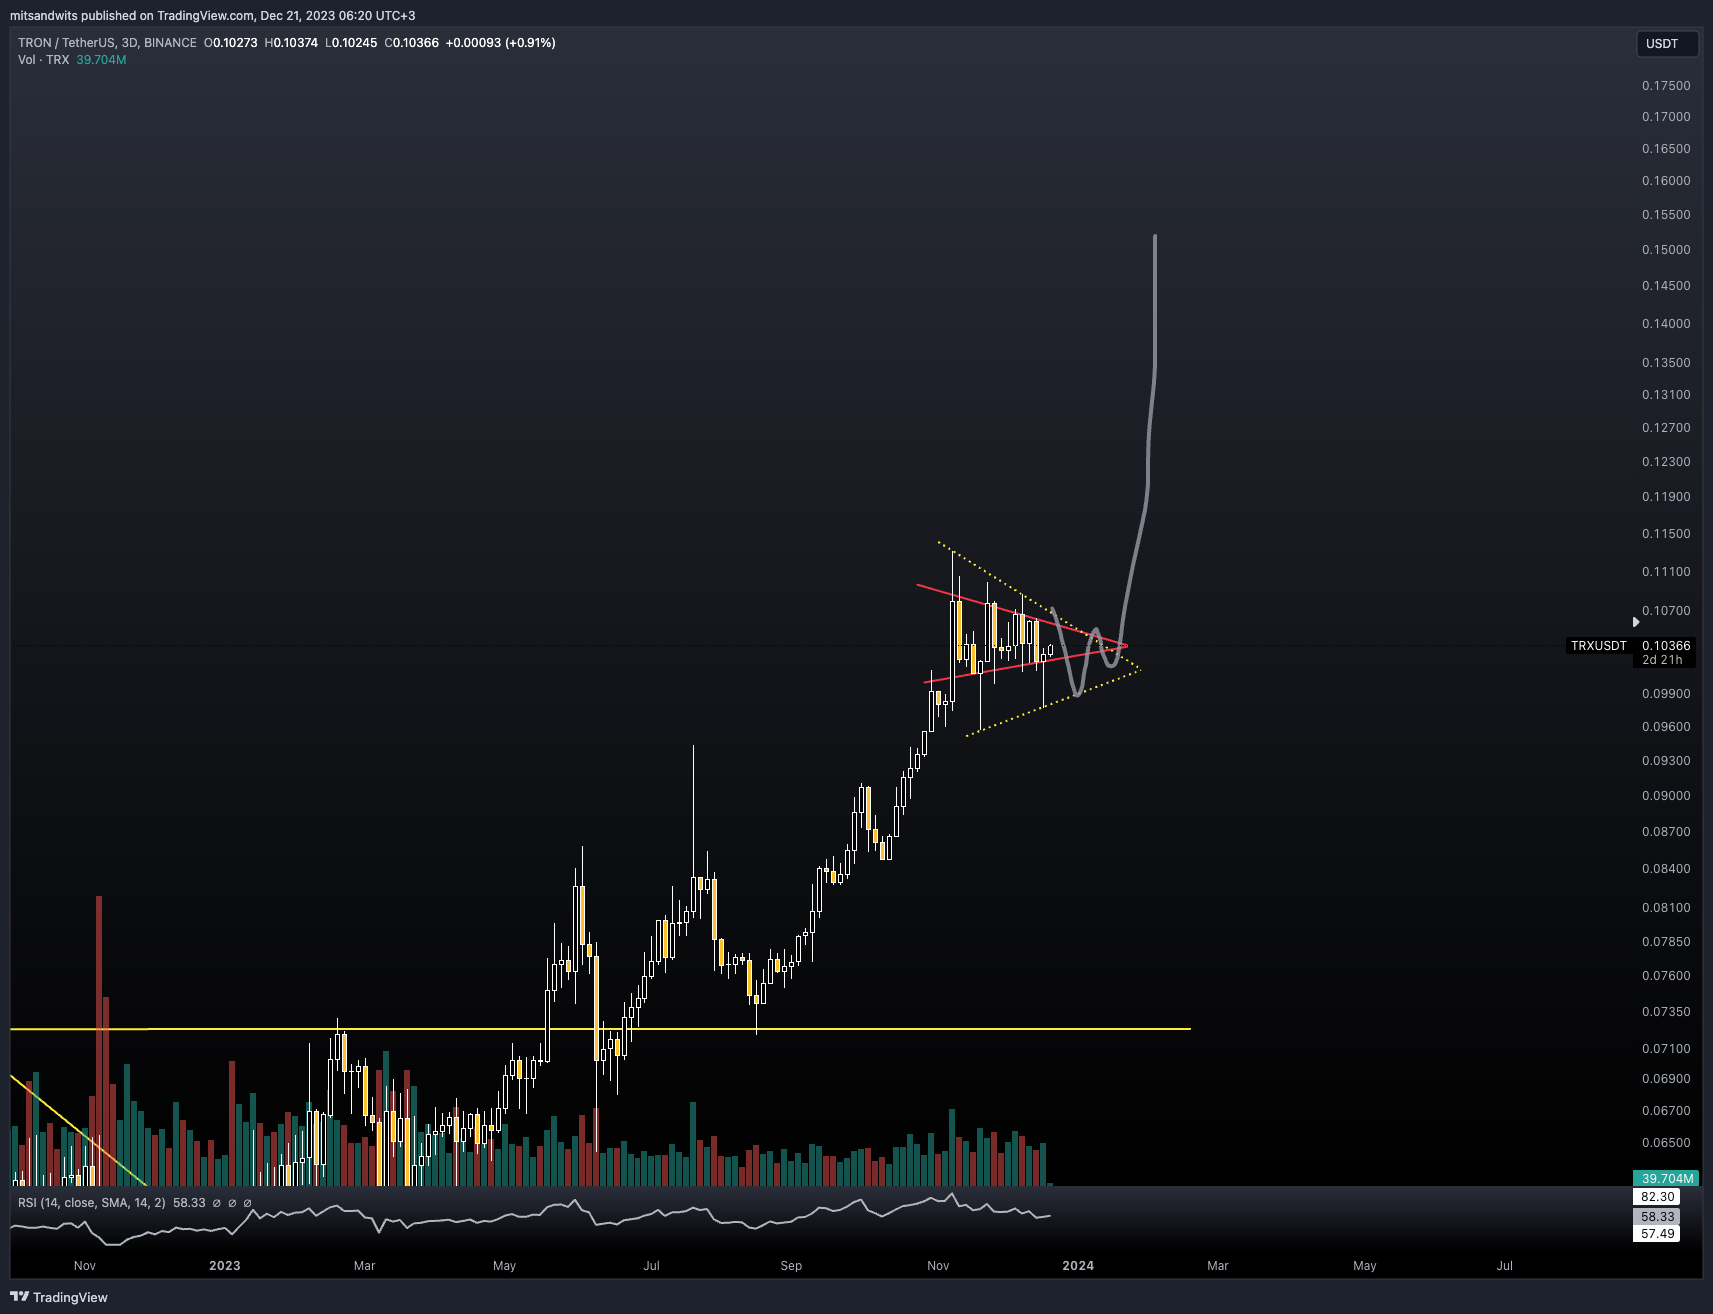Click the high price H0.10374 in header
The width and height of the screenshot is (1713, 1314).
pos(291,43)
